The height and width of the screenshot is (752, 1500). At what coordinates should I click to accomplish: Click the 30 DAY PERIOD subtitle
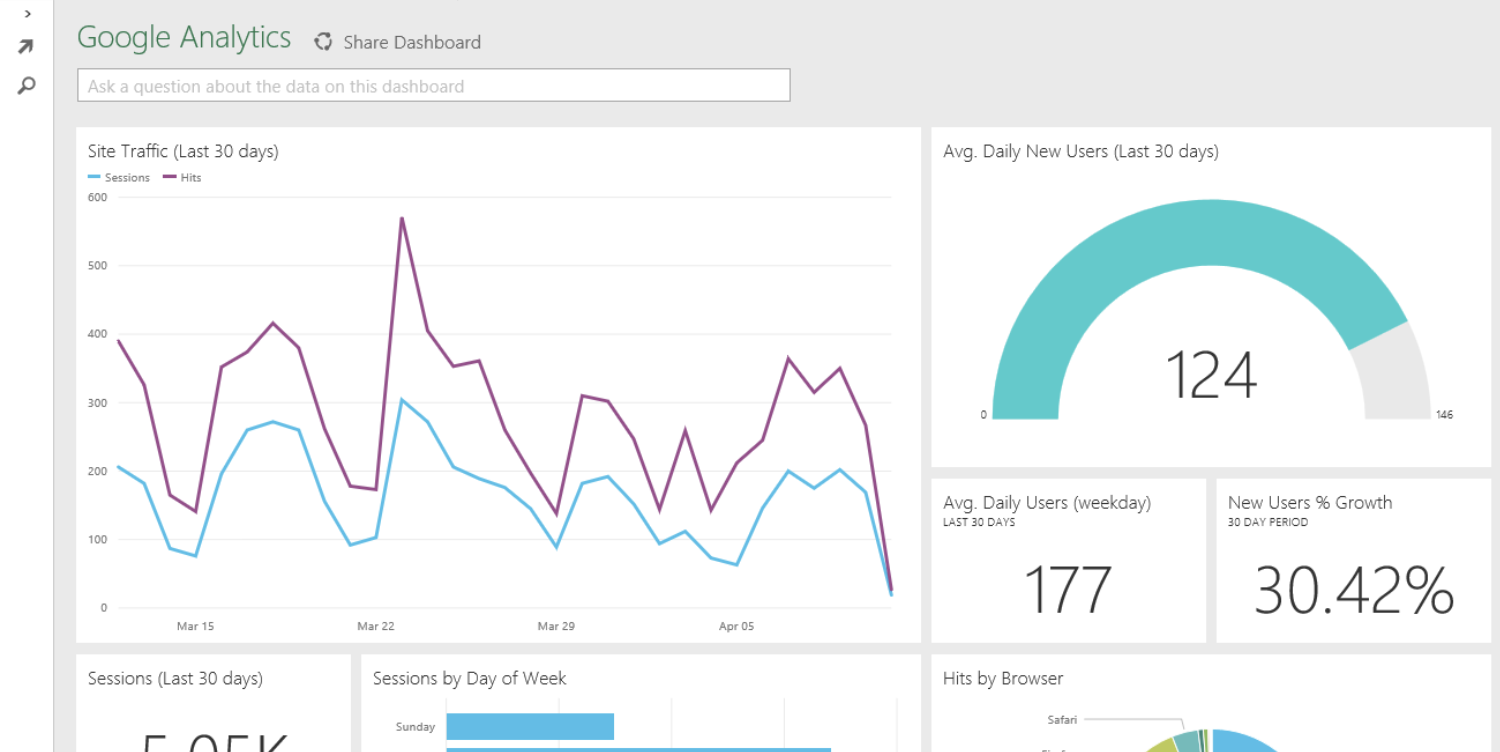1268,522
